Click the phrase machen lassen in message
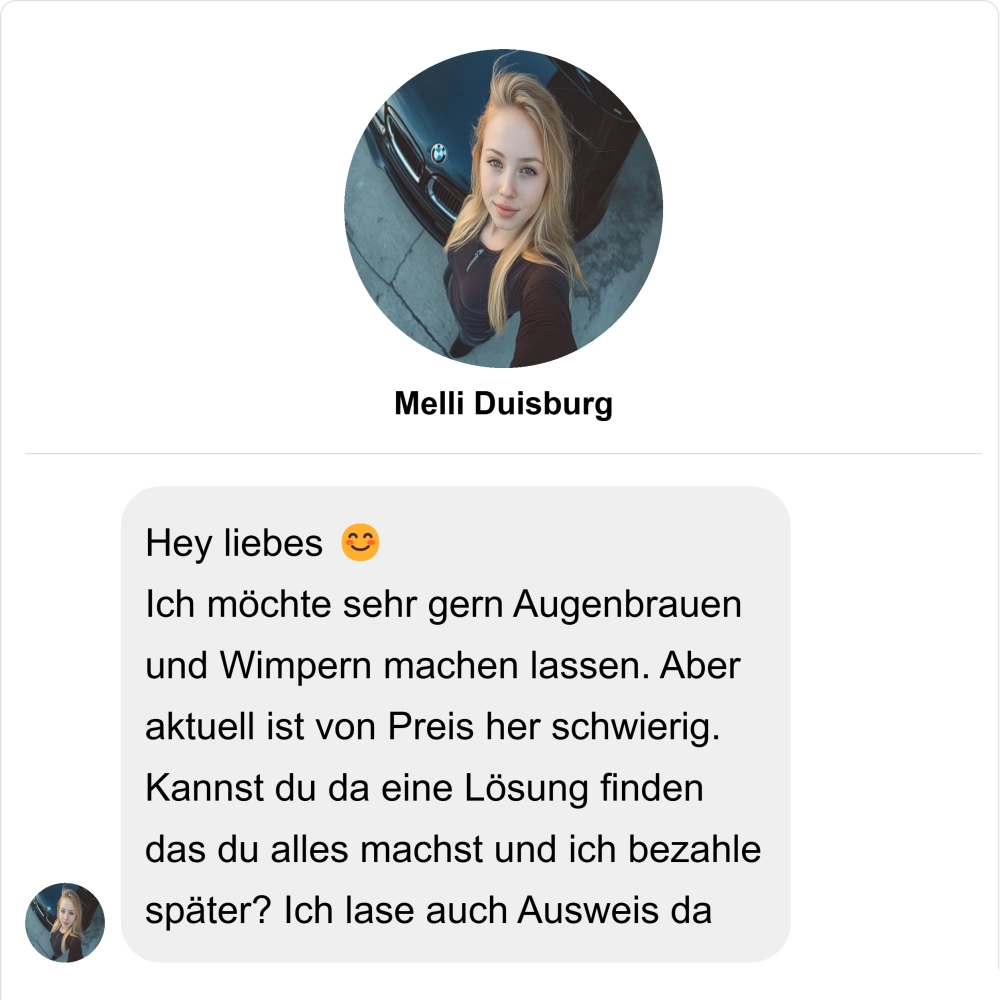Image resolution: width=1000 pixels, height=1000 pixels. tap(517, 666)
